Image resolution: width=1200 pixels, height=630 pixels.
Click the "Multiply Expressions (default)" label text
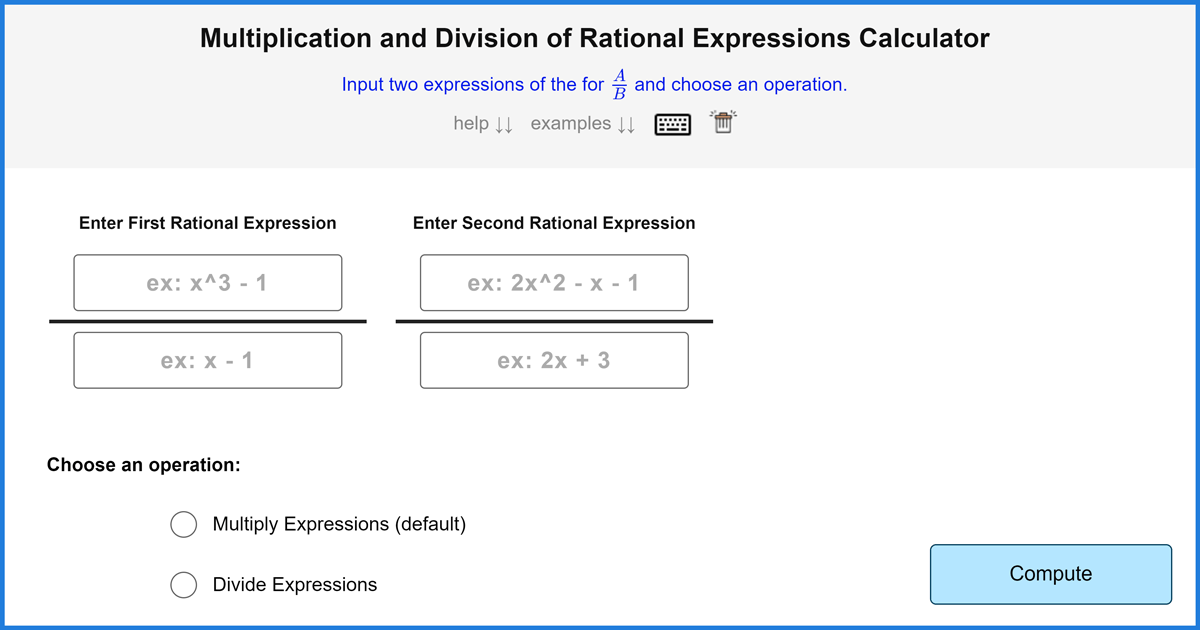coord(339,524)
